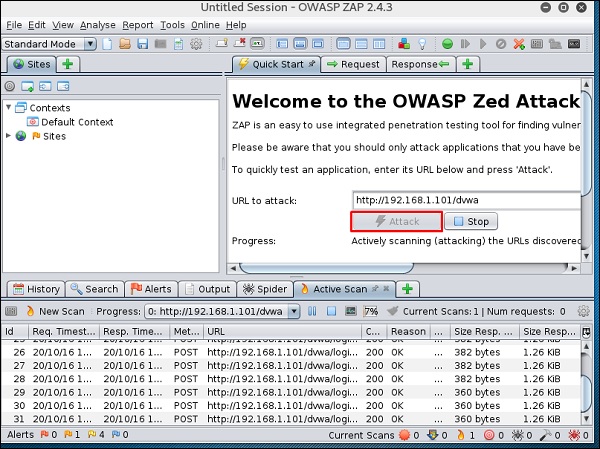Toggle the green break-on-all-requests circle
The height and width of the screenshot is (449, 600).
pos(447,44)
